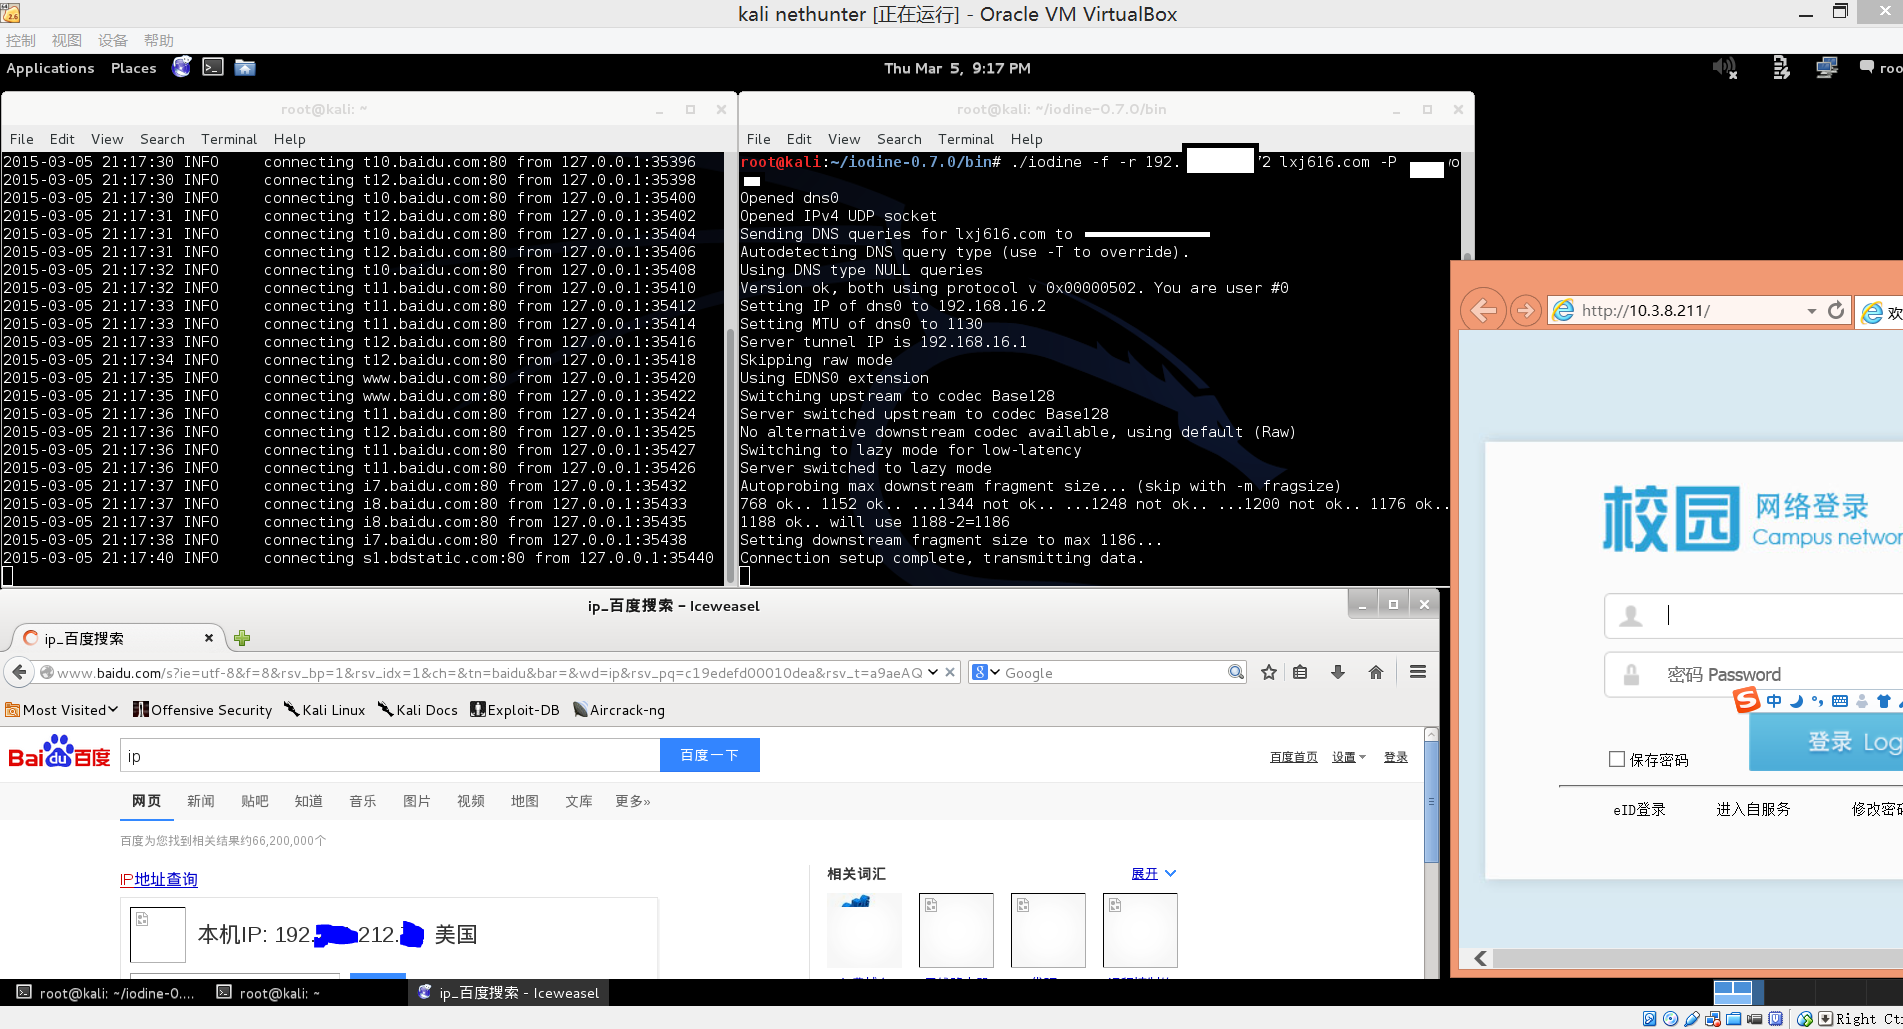Expand the Baidu 设置 dropdown
Viewport: 1903px width, 1029px height.
pos(1349,757)
